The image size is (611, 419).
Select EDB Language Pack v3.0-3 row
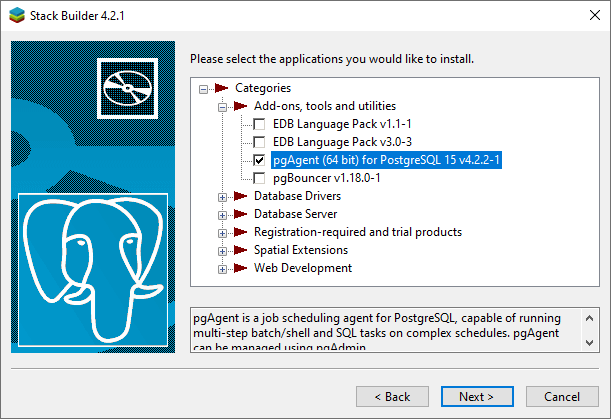[x=342, y=142]
